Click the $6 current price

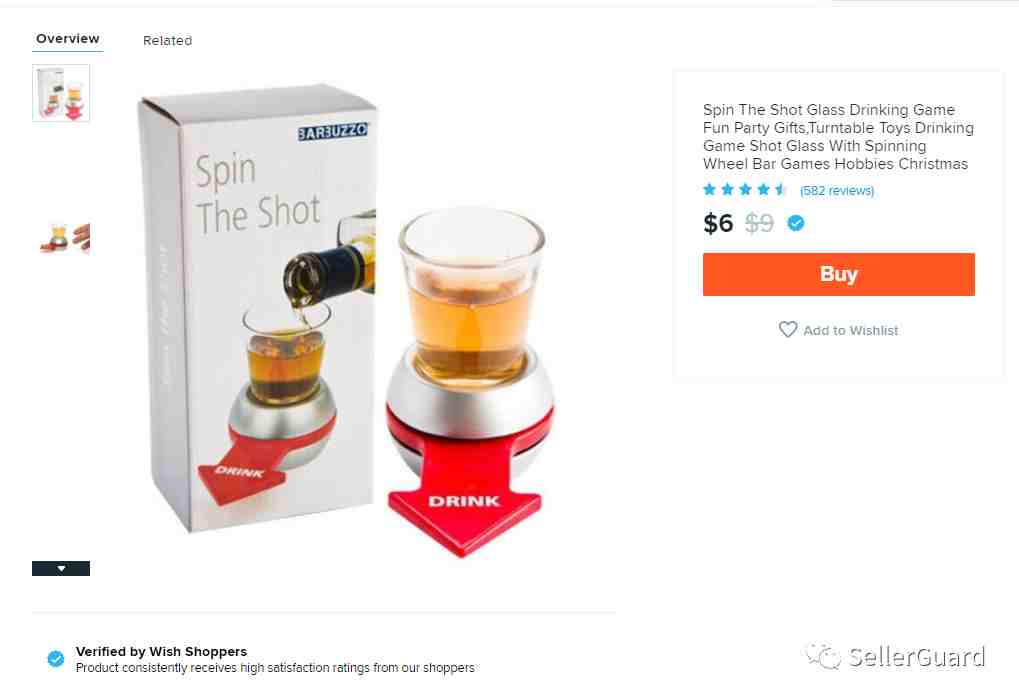pos(718,224)
